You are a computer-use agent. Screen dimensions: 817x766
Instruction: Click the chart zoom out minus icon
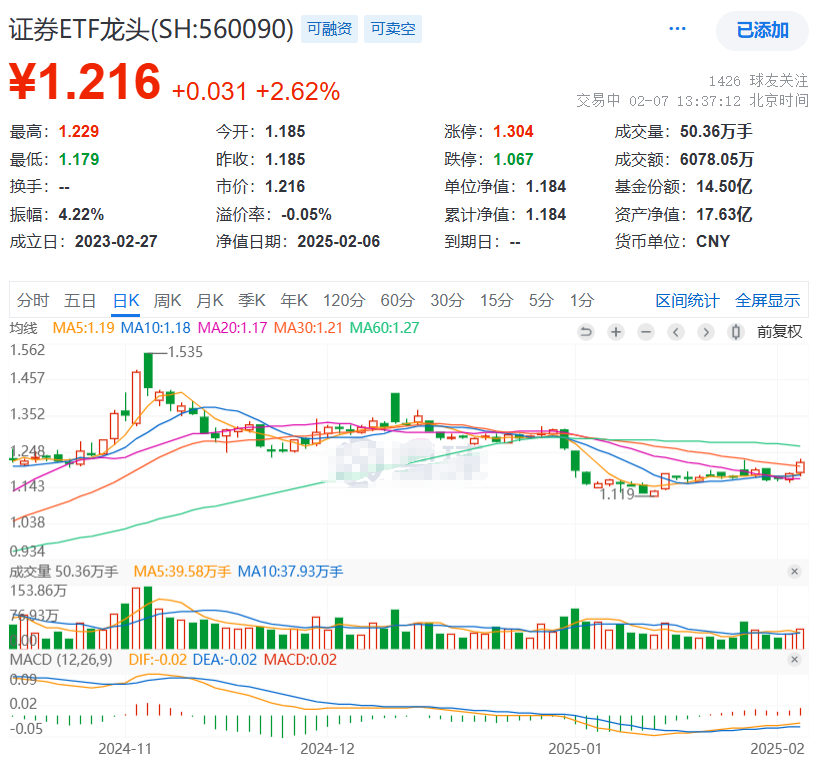point(646,331)
